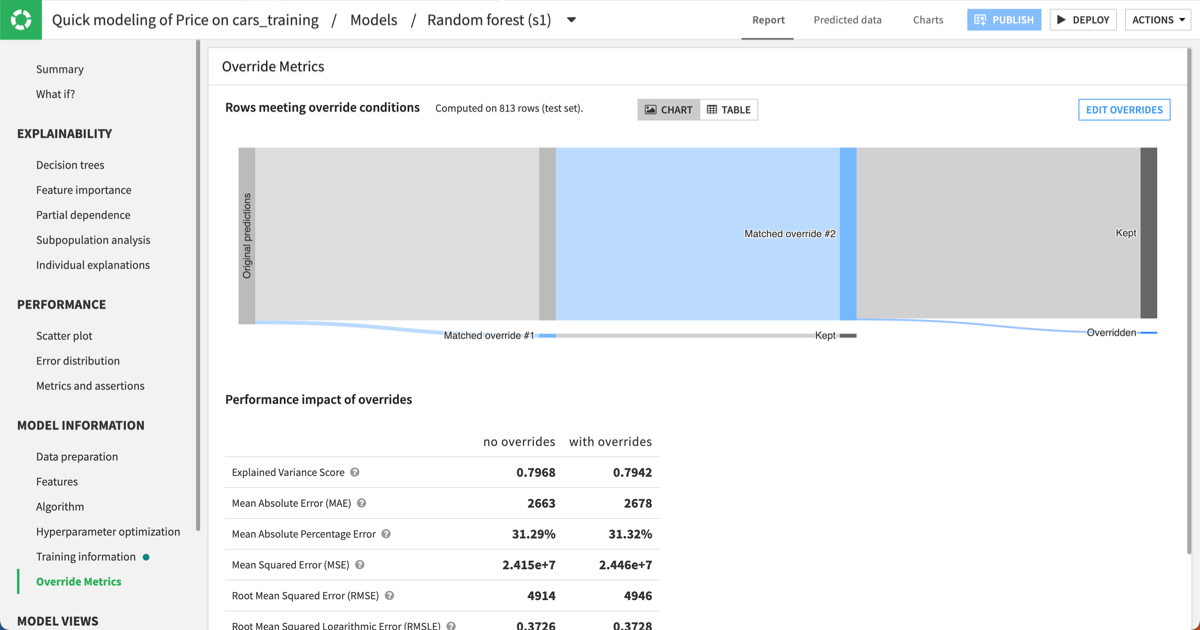This screenshot has width=1200, height=630.
Task: Click the Mean Absolute Error help icon
Action: 362,503
